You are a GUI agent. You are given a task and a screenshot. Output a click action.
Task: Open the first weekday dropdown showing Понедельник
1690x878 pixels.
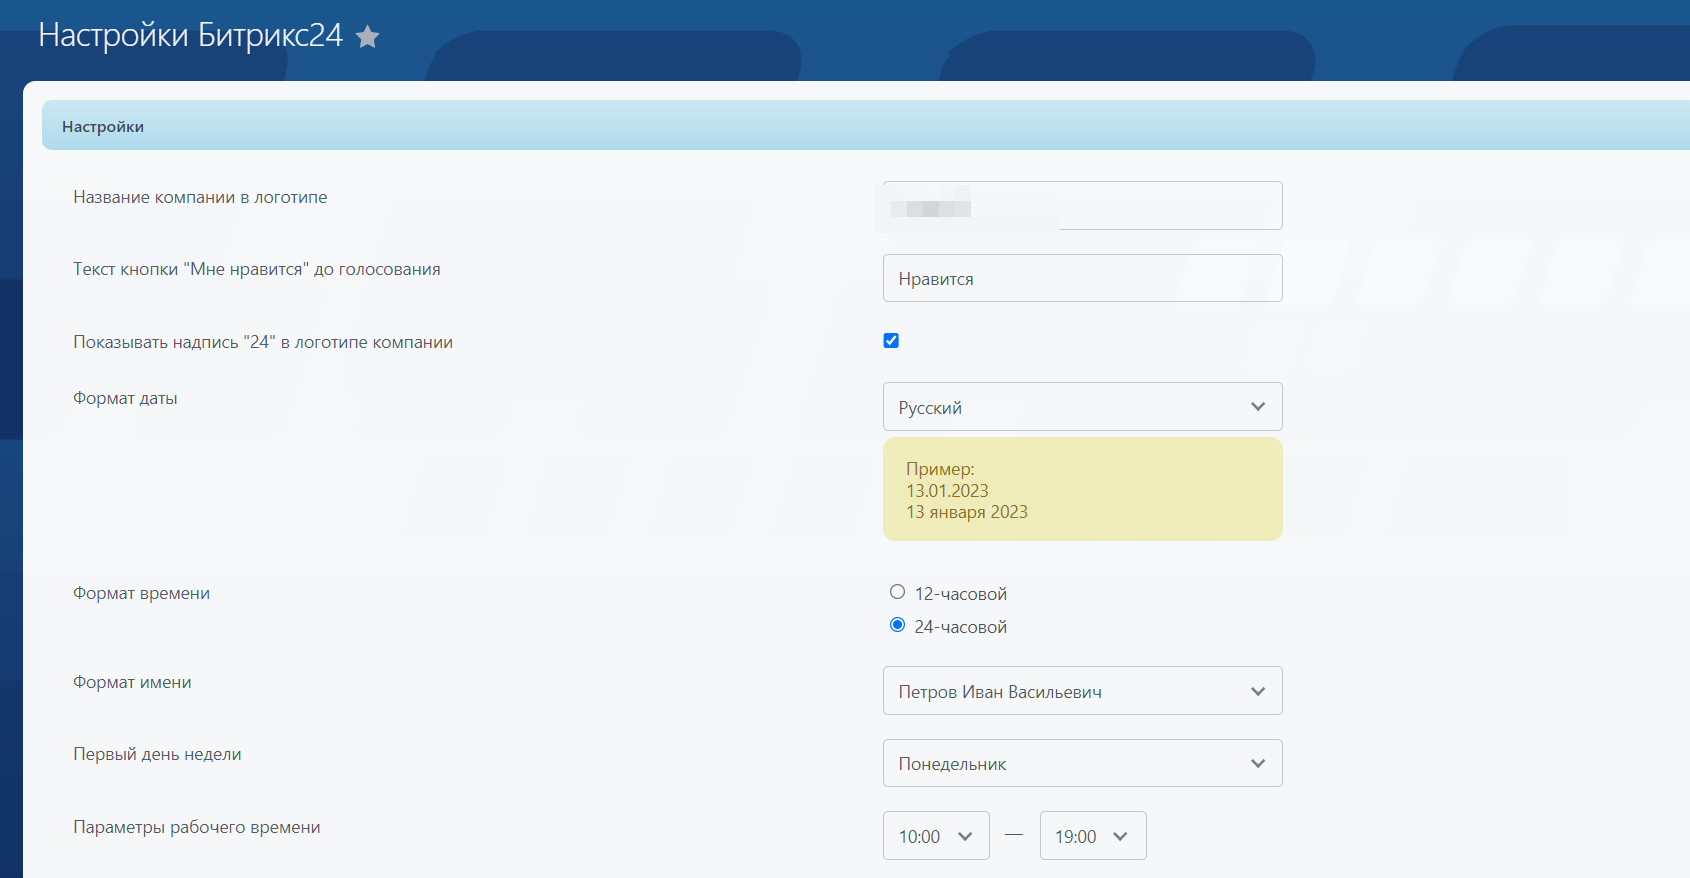click(x=1082, y=763)
